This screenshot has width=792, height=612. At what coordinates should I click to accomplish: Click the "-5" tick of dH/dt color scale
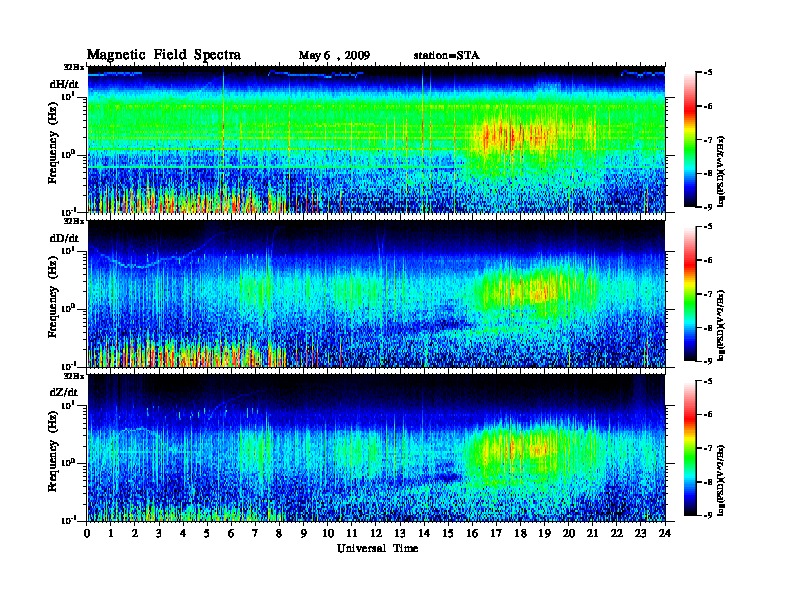click(x=707, y=73)
